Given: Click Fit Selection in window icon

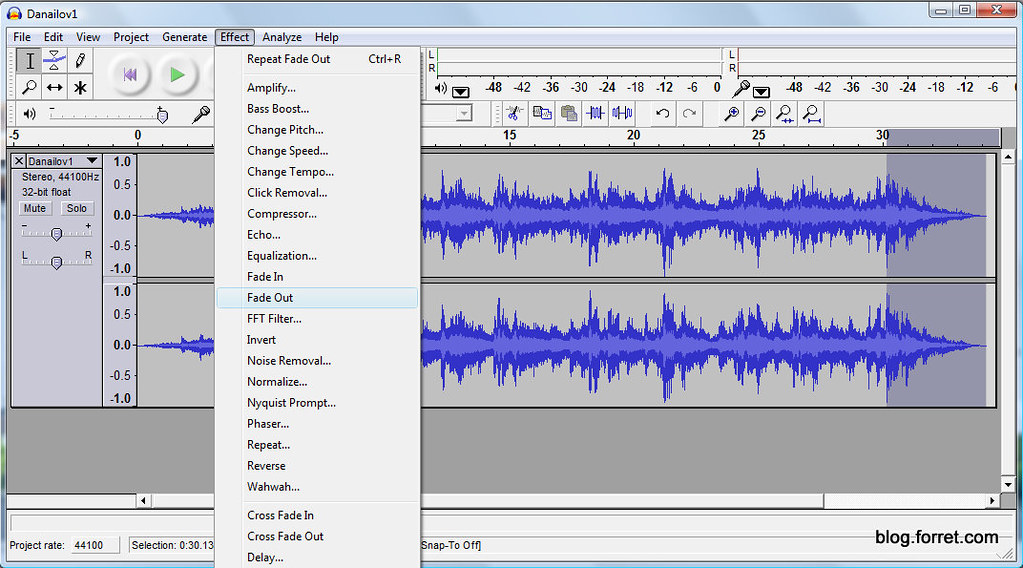Looking at the screenshot, I should tap(785, 113).
